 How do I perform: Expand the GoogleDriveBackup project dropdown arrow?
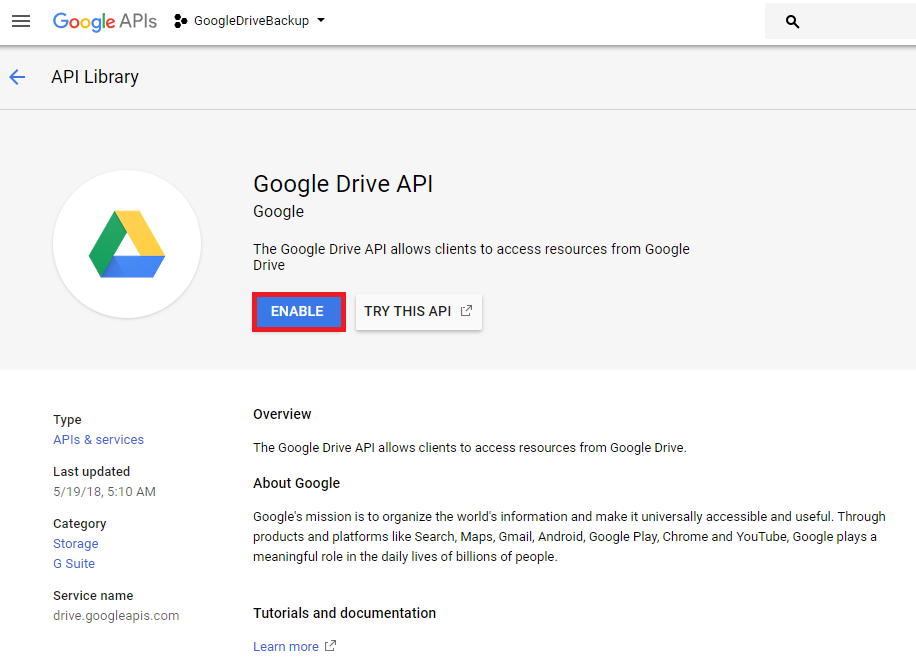tap(321, 20)
